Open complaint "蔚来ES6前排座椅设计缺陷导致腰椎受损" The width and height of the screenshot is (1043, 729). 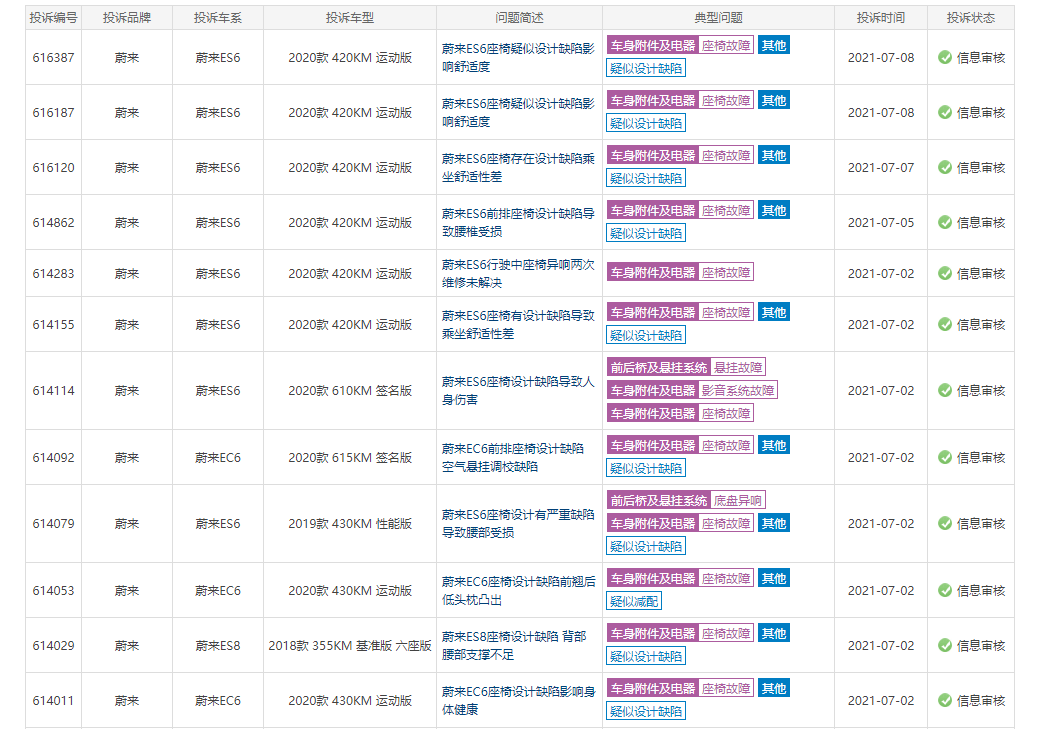point(518,223)
